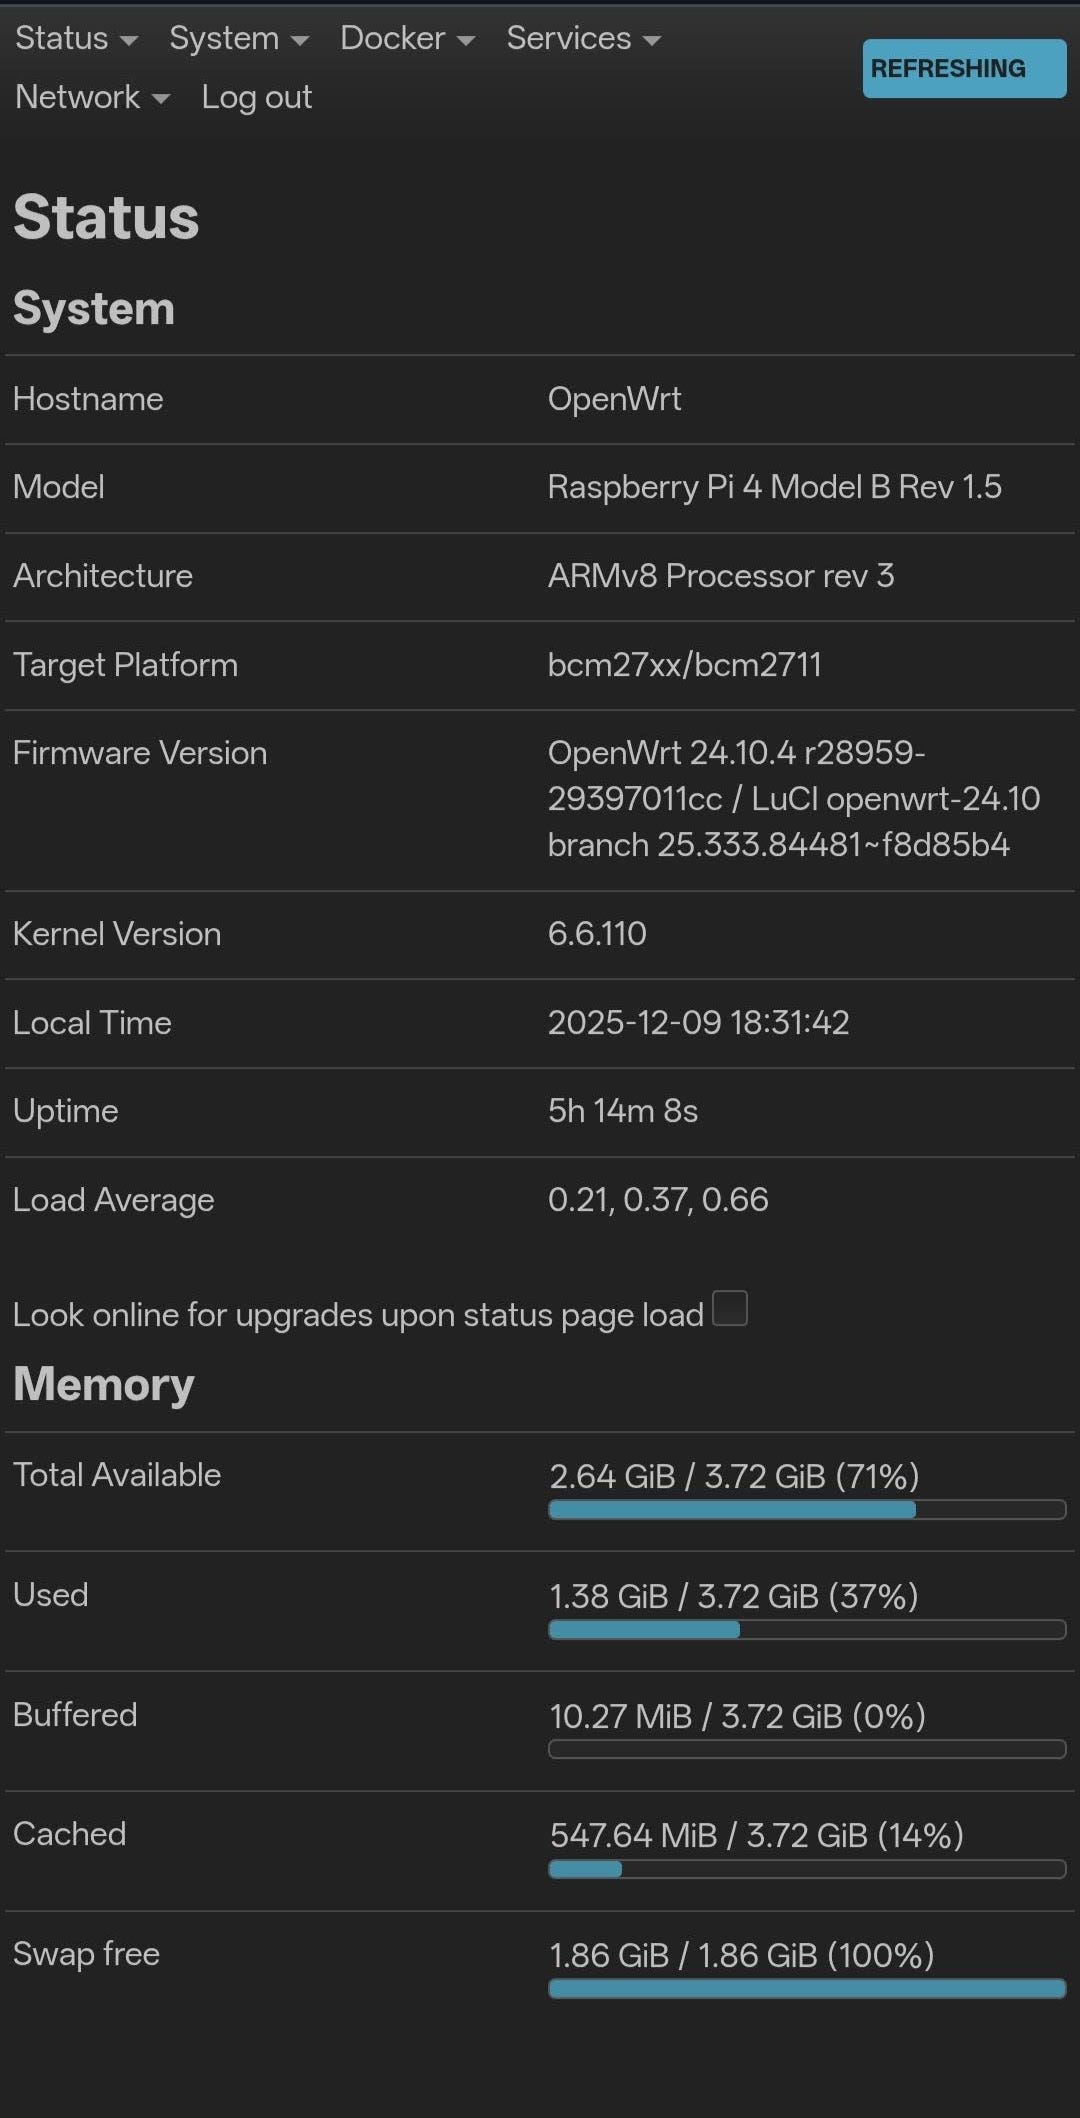Open the Status dropdown menu
The height and width of the screenshot is (2118, 1080).
click(x=76, y=38)
